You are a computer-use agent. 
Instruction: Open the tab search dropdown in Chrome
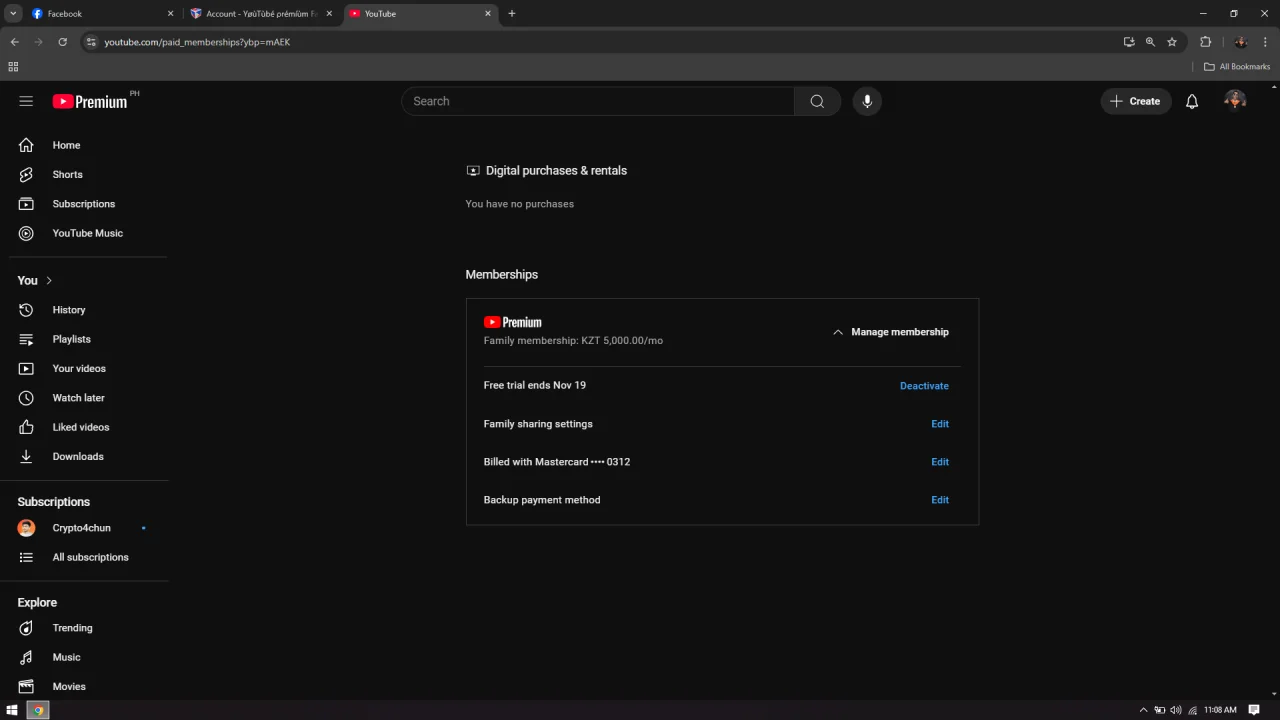pyautogui.click(x=13, y=13)
